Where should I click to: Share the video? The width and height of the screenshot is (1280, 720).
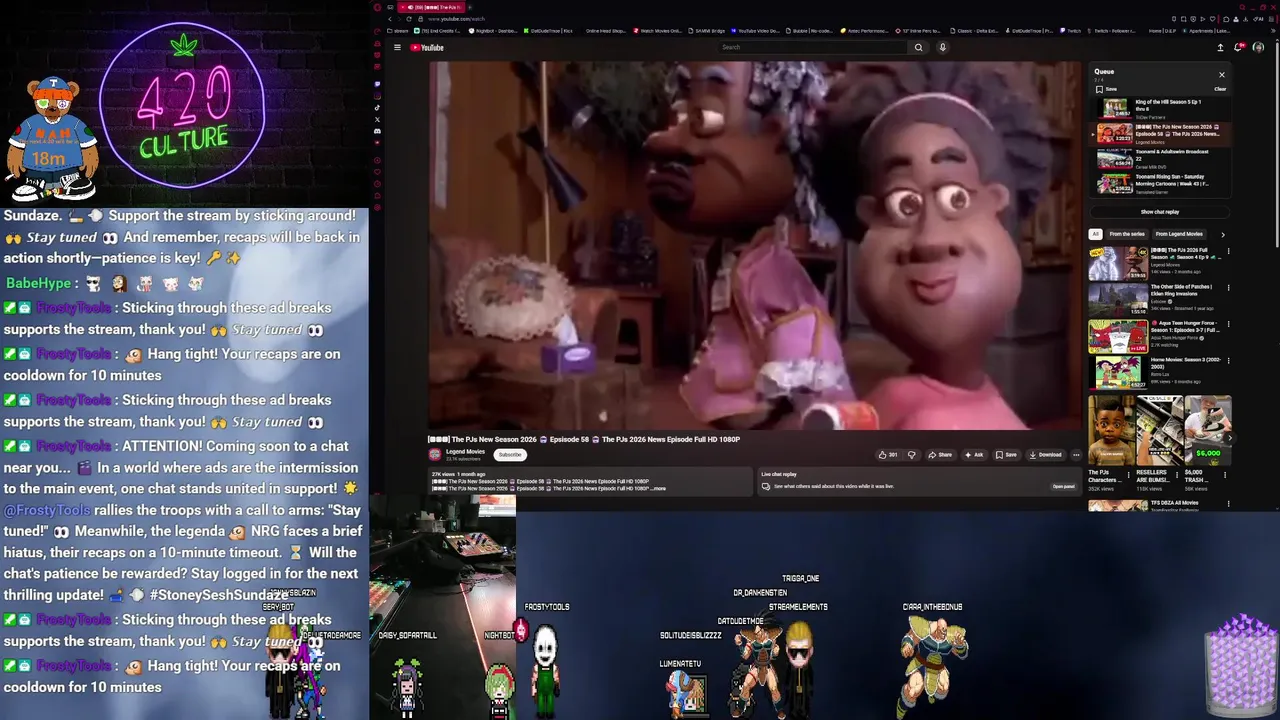point(940,455)
